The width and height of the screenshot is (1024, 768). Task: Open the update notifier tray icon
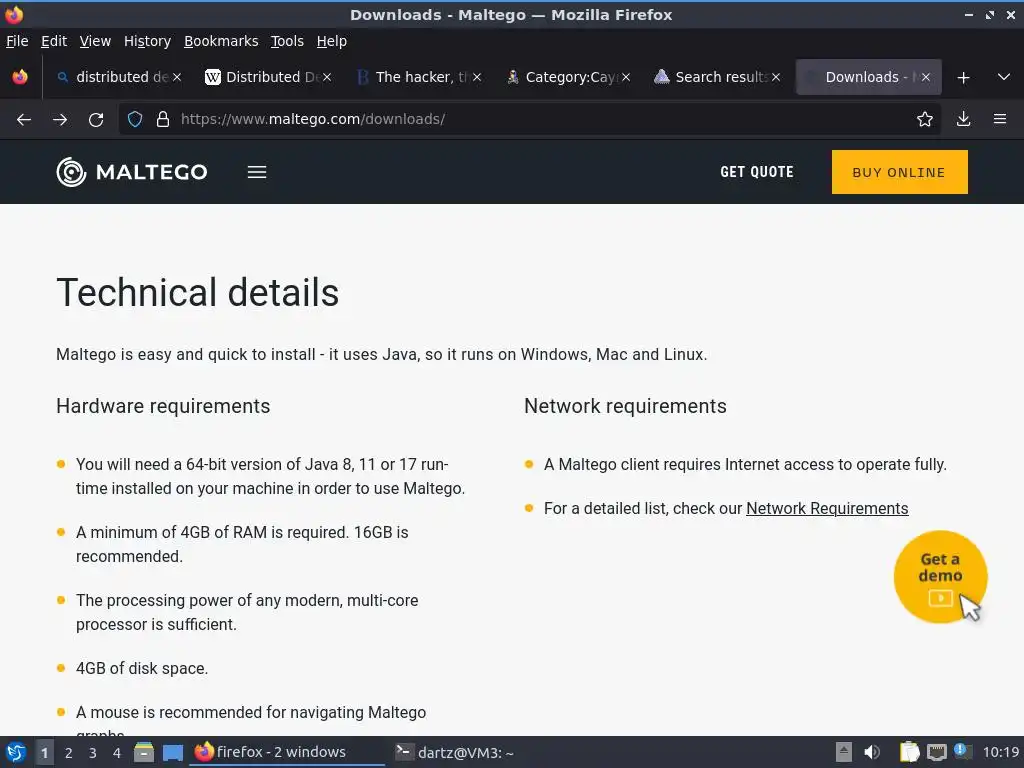click(x=962, y=751)
